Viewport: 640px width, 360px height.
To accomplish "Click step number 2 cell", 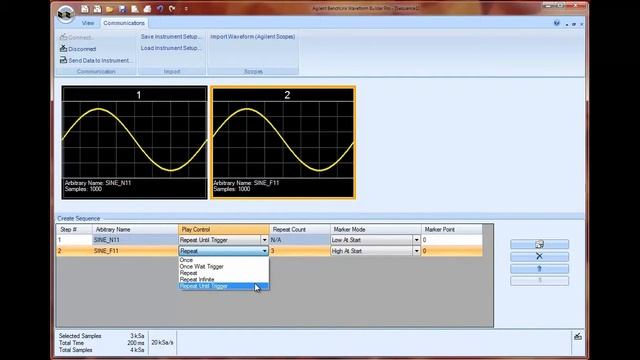I will pyautogui.click(x=74, y=251).
